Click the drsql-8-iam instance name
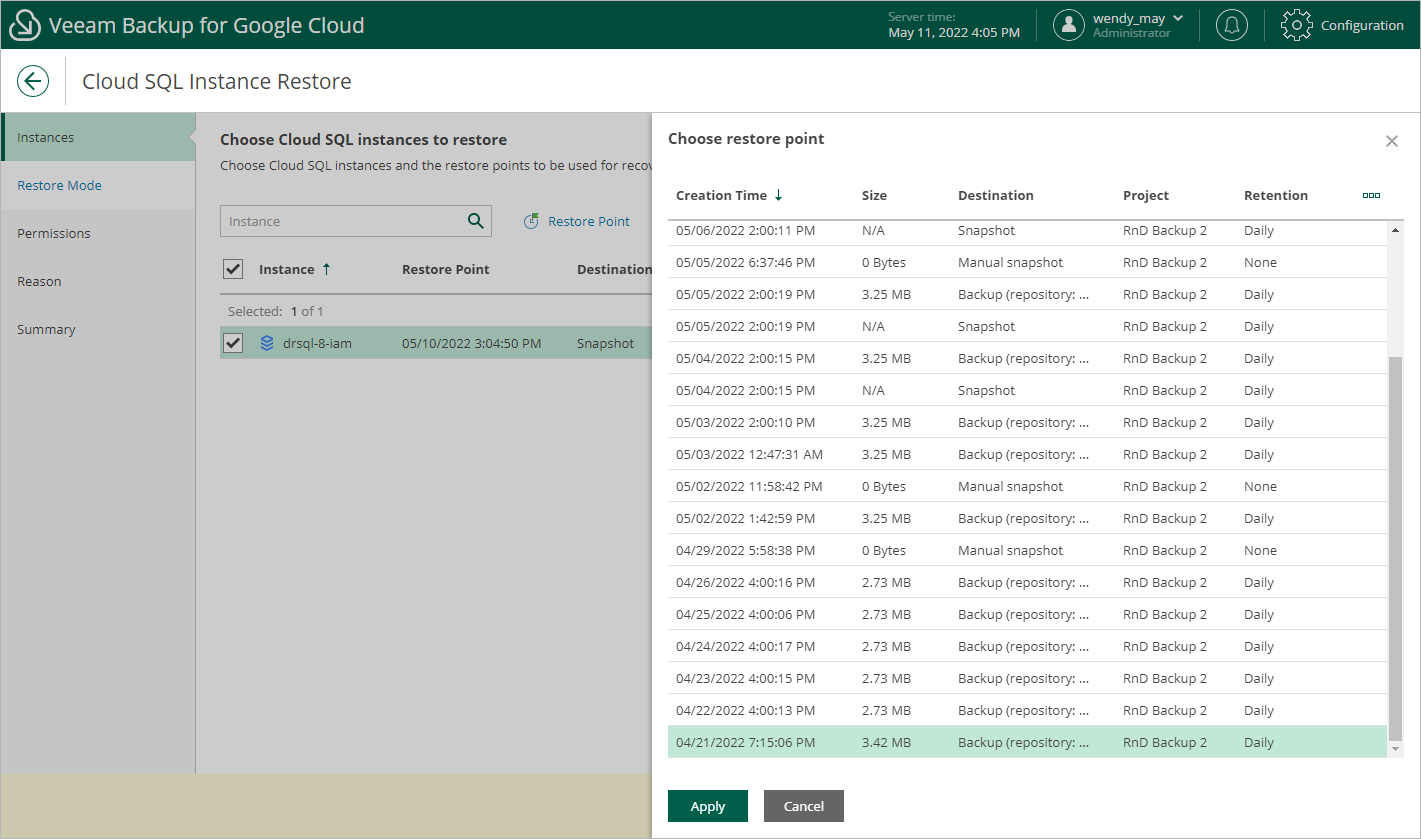Viewport: 1421px width, 839px height. click(317, 343)
